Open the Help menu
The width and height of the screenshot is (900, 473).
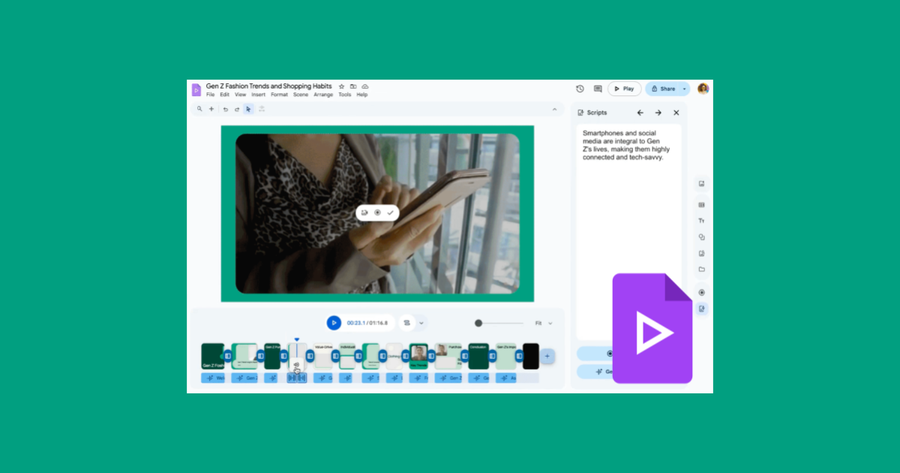point(362,95)
